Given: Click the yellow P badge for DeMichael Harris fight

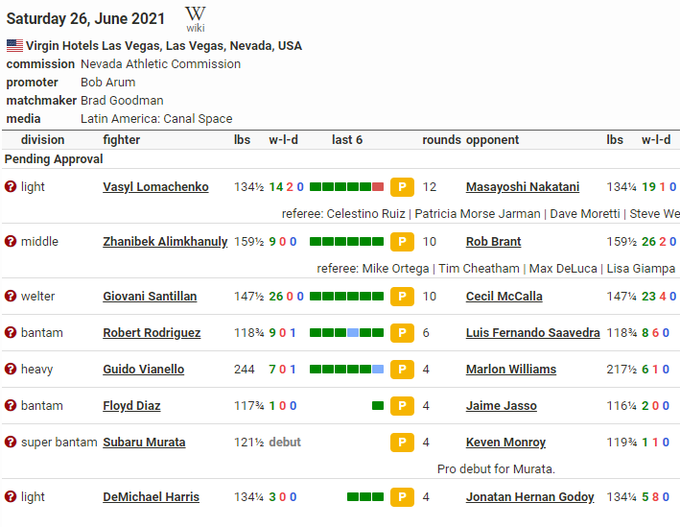Looking at the screenshot, I should click(x=402, y=497).
